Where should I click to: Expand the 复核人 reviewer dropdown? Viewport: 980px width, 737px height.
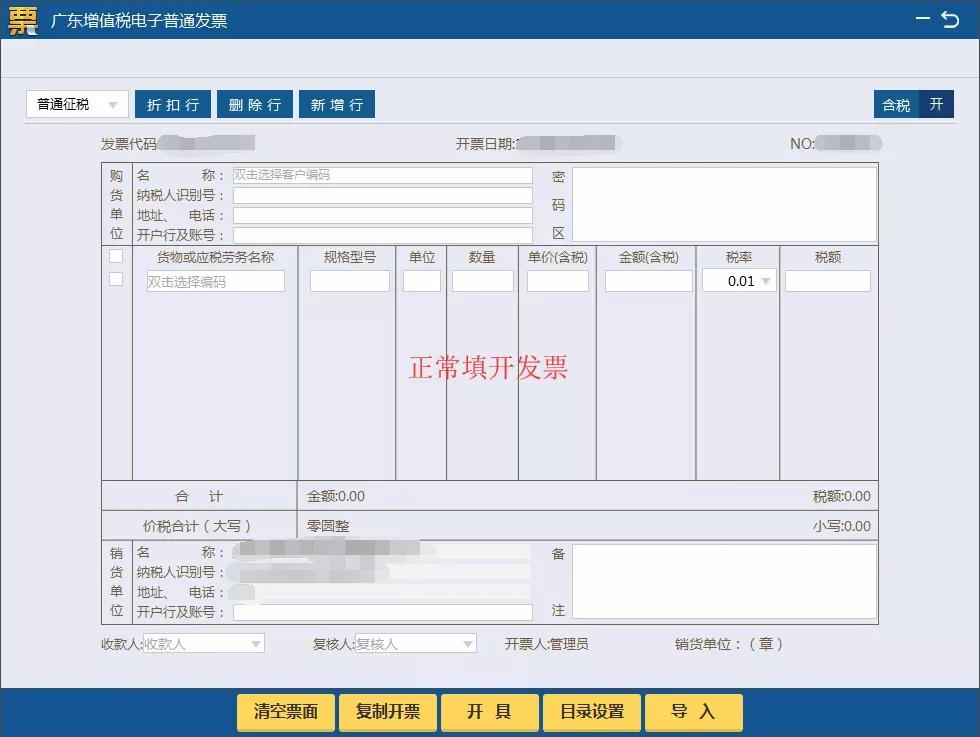[x=465, y=643]
